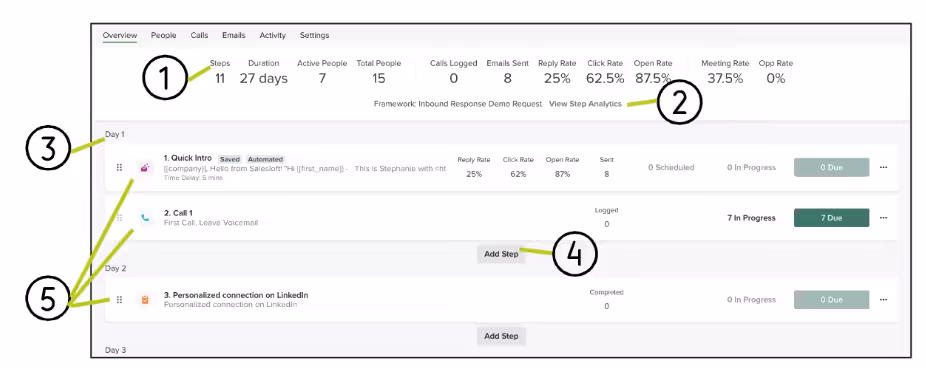Open the Overview tab
Screen dimensions: 926x367
coord(120,35)
